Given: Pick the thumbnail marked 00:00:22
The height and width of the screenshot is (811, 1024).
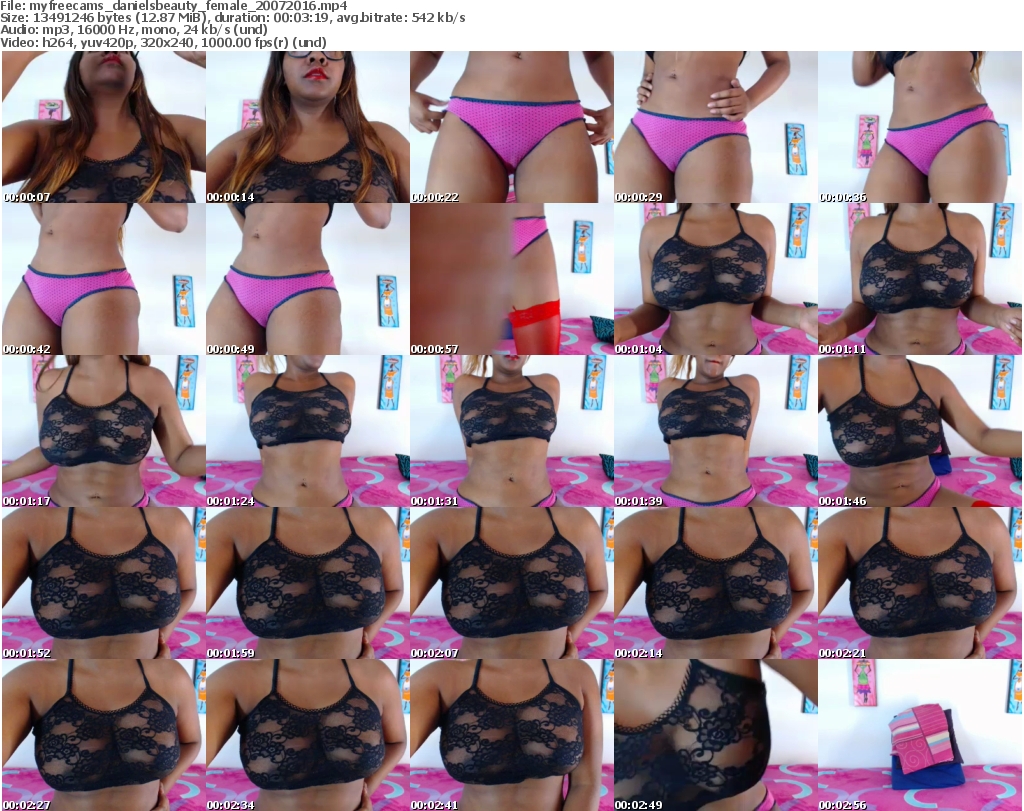Looking at the screenshot, I should (511, 127).
